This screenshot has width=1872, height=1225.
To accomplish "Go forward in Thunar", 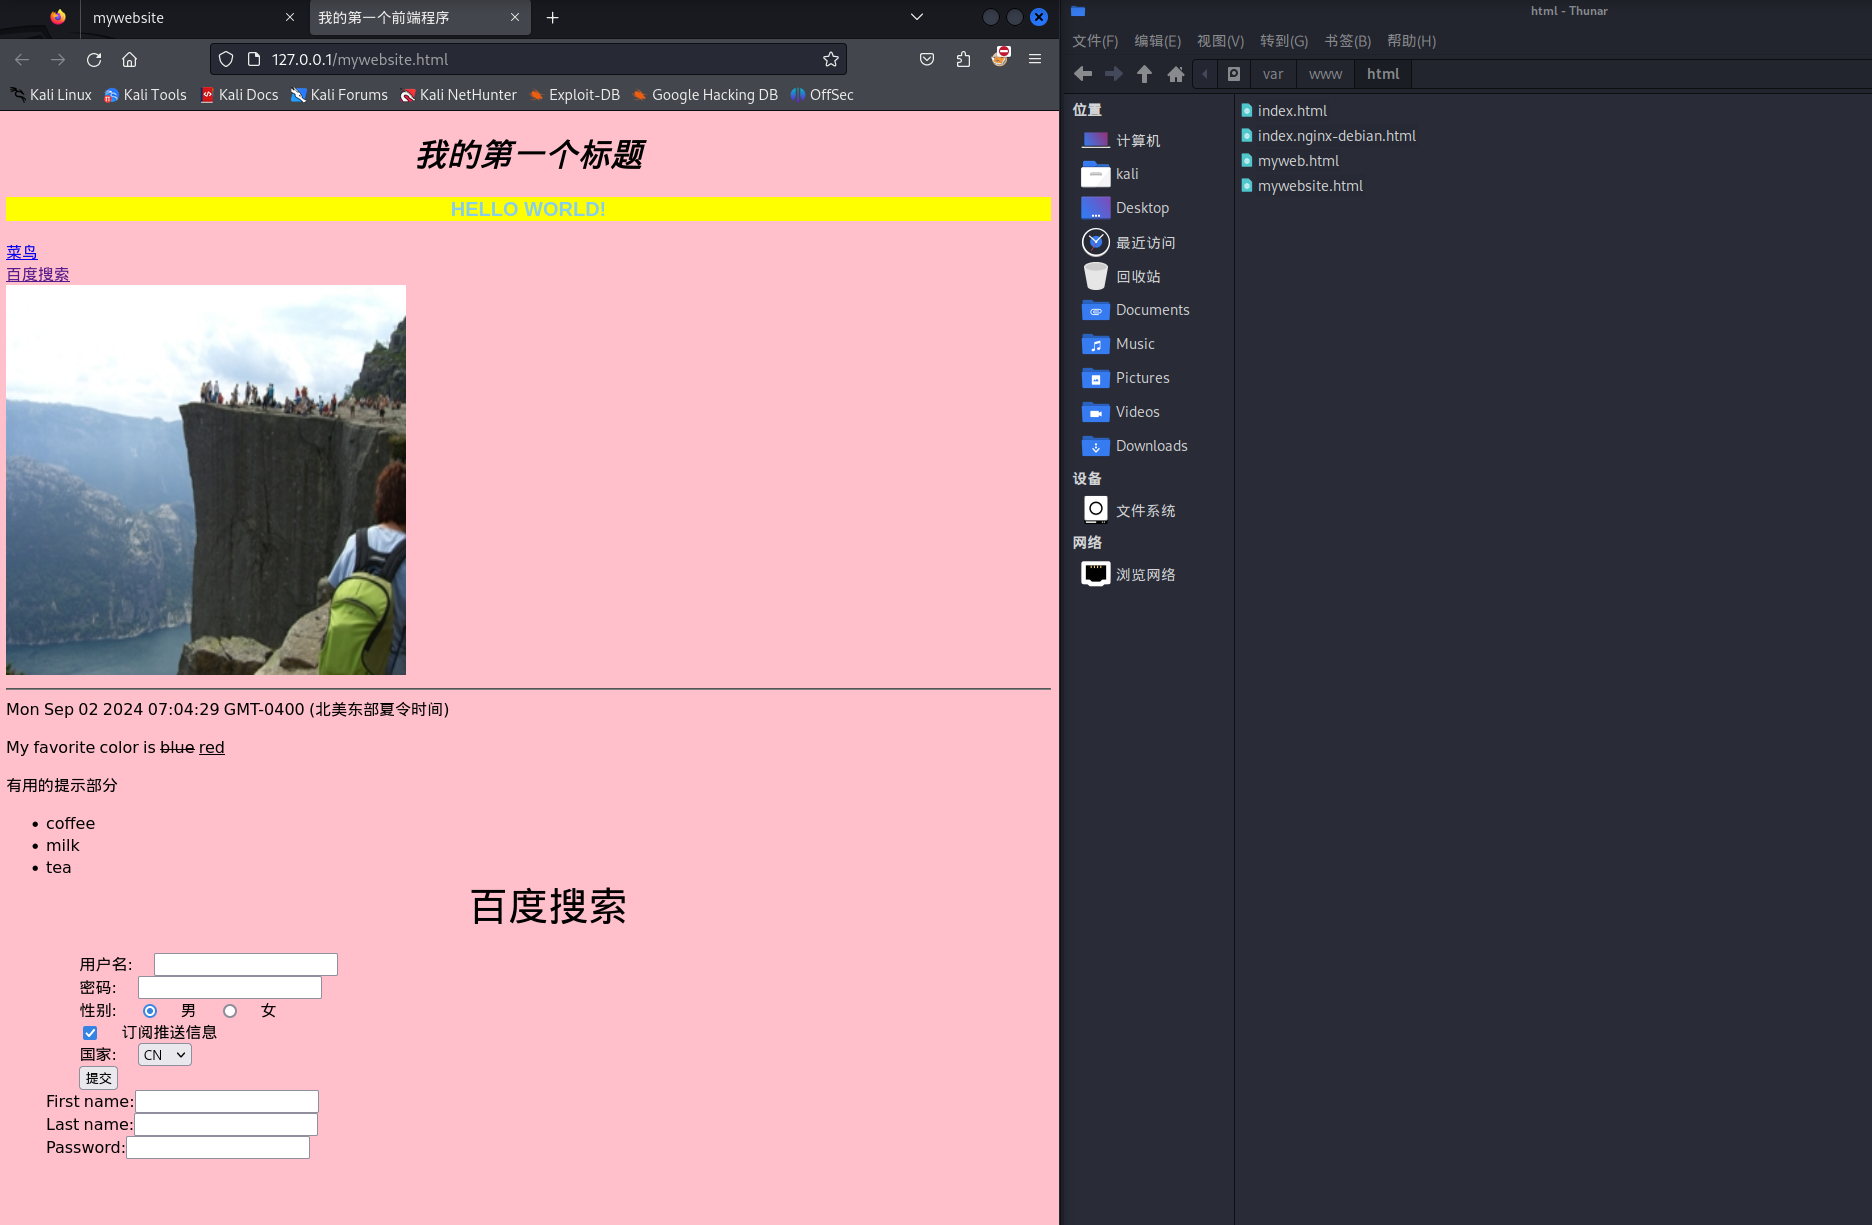I will [1114, 74].
